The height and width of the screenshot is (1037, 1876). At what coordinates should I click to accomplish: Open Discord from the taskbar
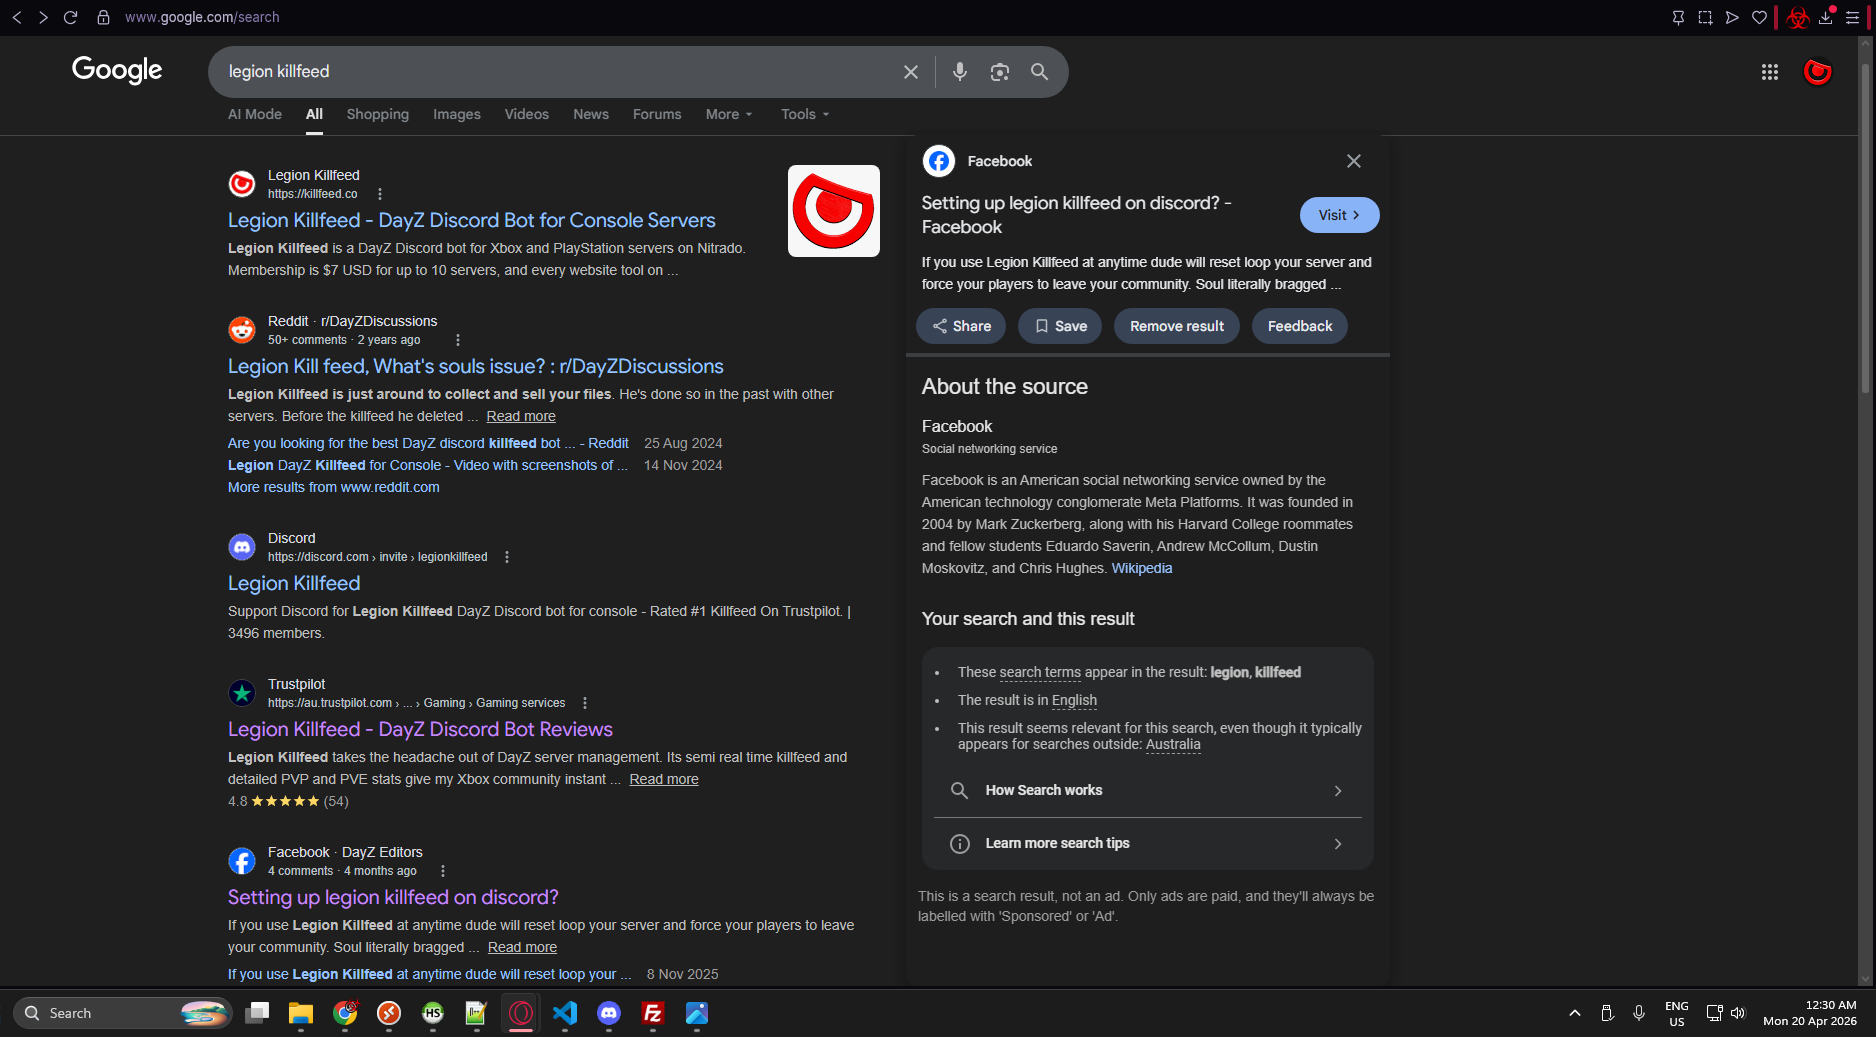(x=609, y=1013)
